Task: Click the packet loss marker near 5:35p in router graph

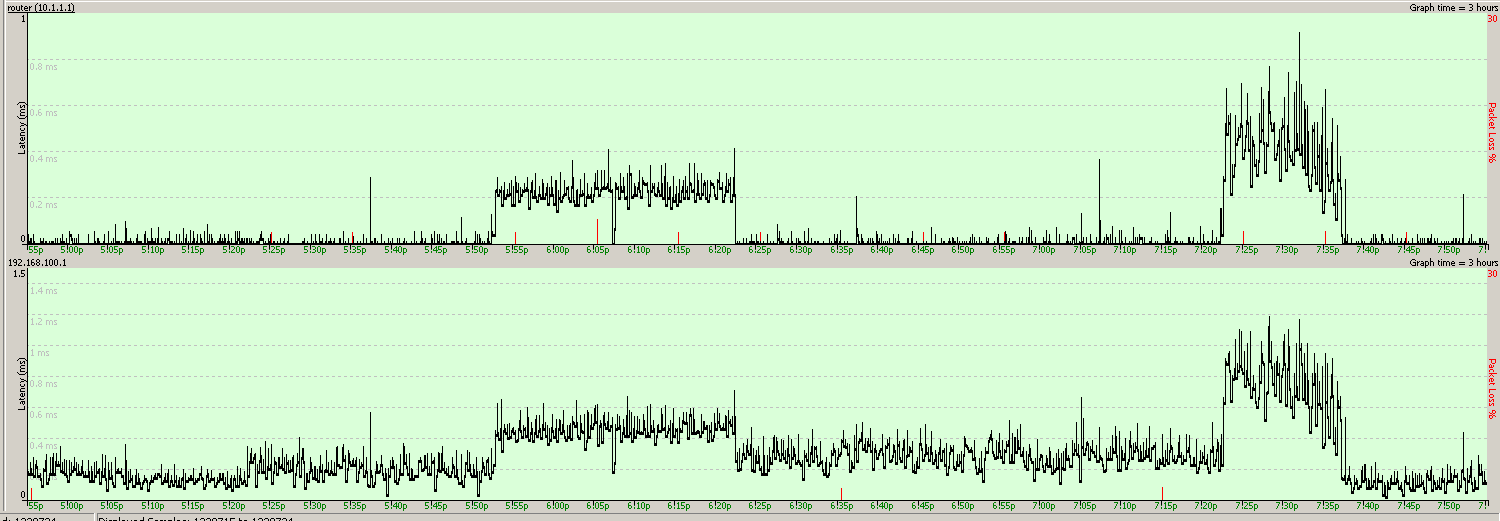Action: pos(353,237)
